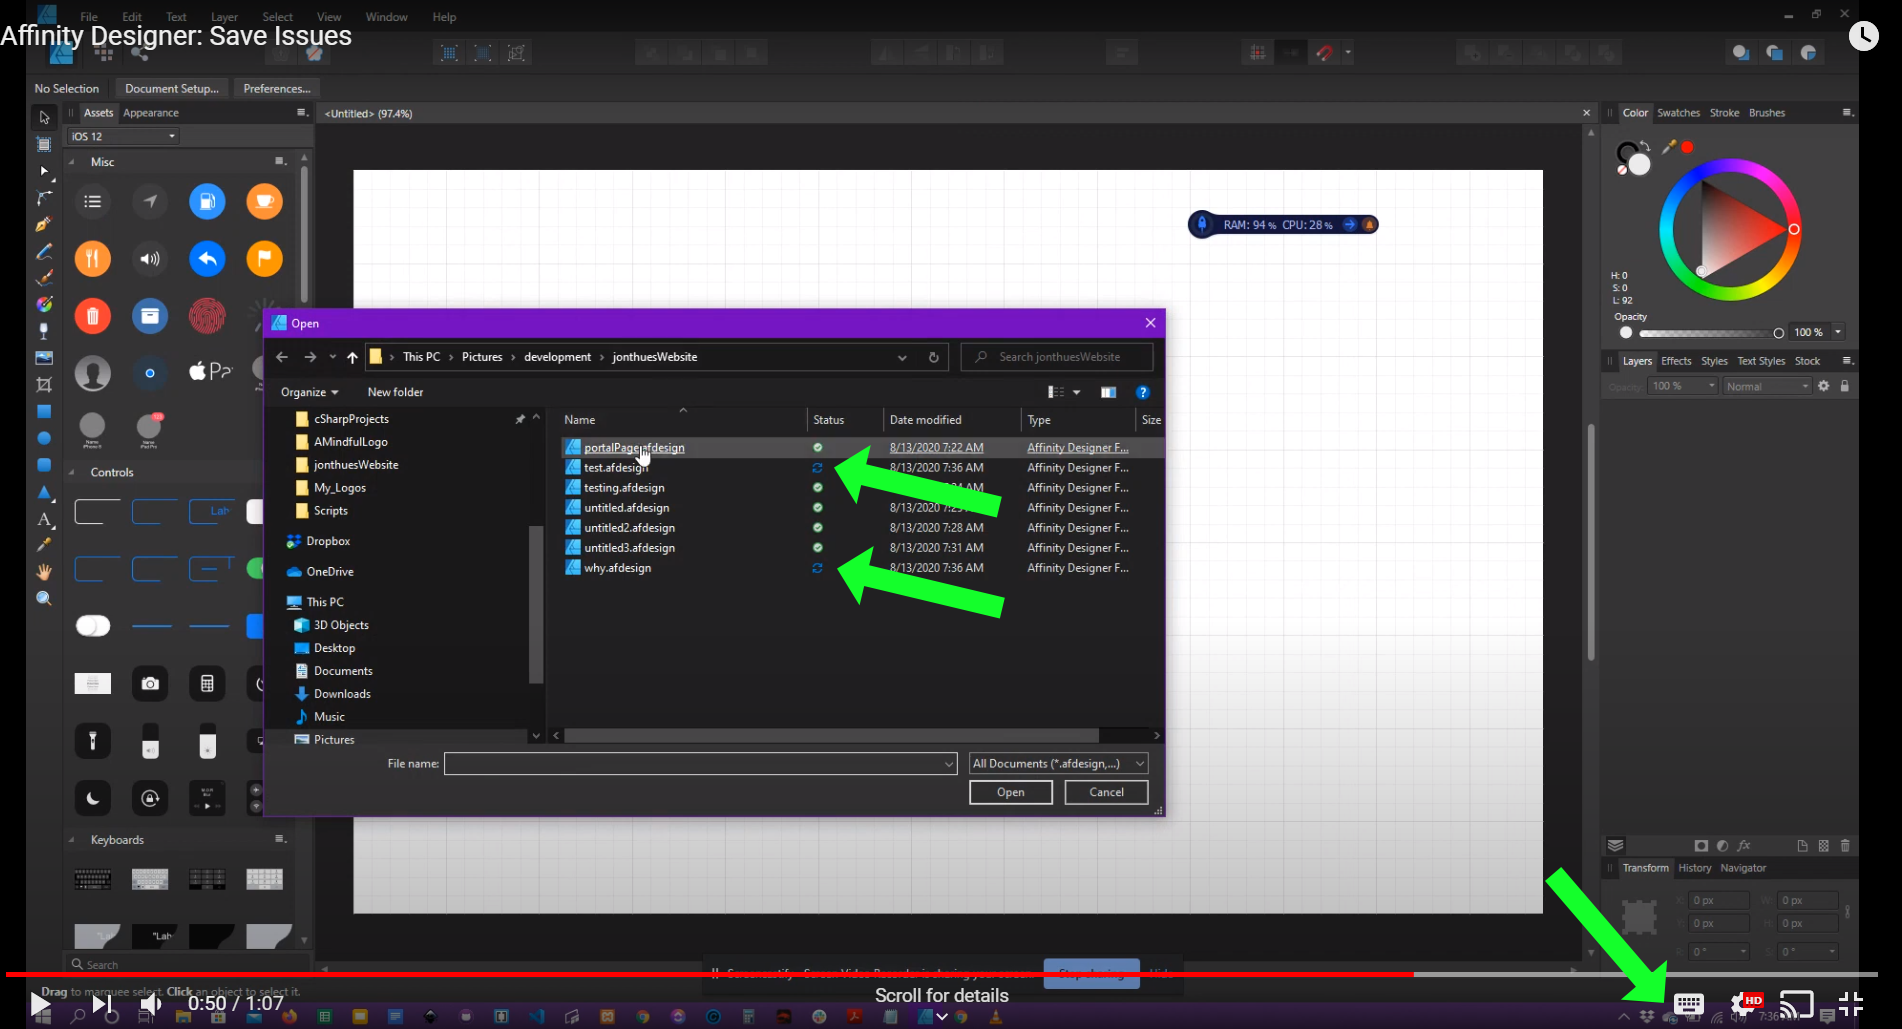The image size is (1902, 1029).
Task: Open the File menu
Action: (x=89, y=17)
